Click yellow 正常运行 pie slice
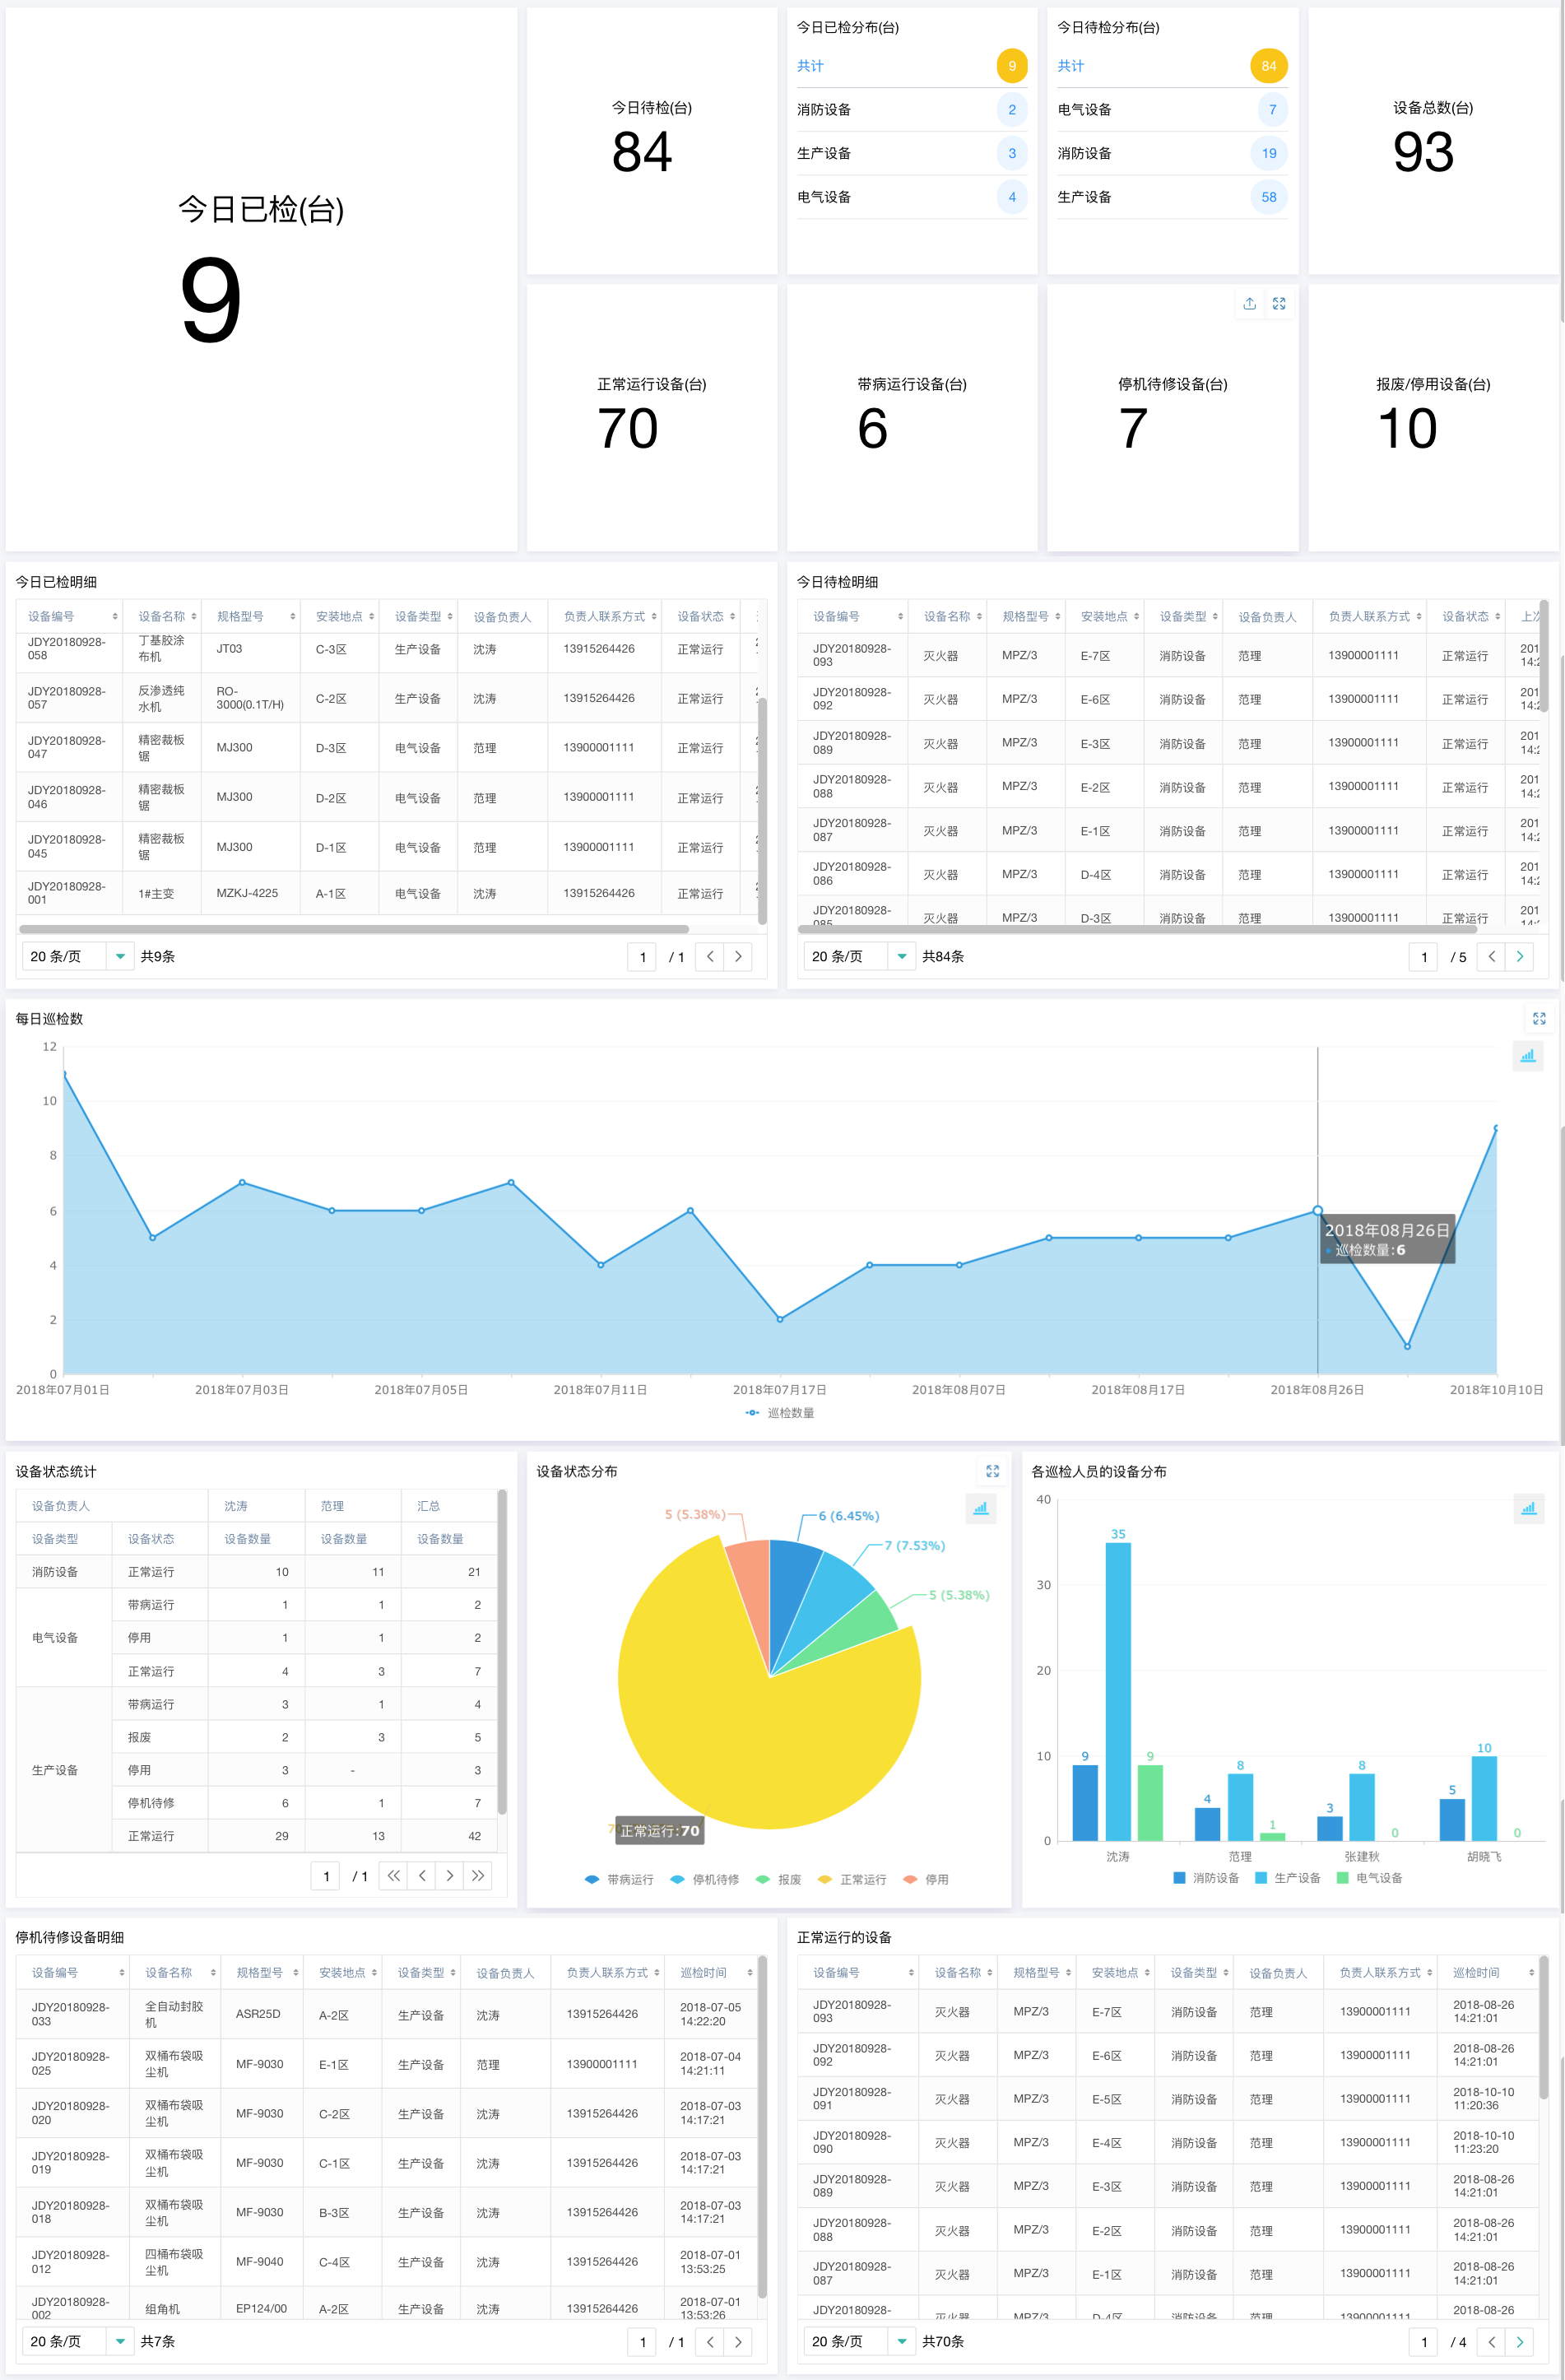This screenshot has height=2380, width=1565. (x=740, y=1730)
